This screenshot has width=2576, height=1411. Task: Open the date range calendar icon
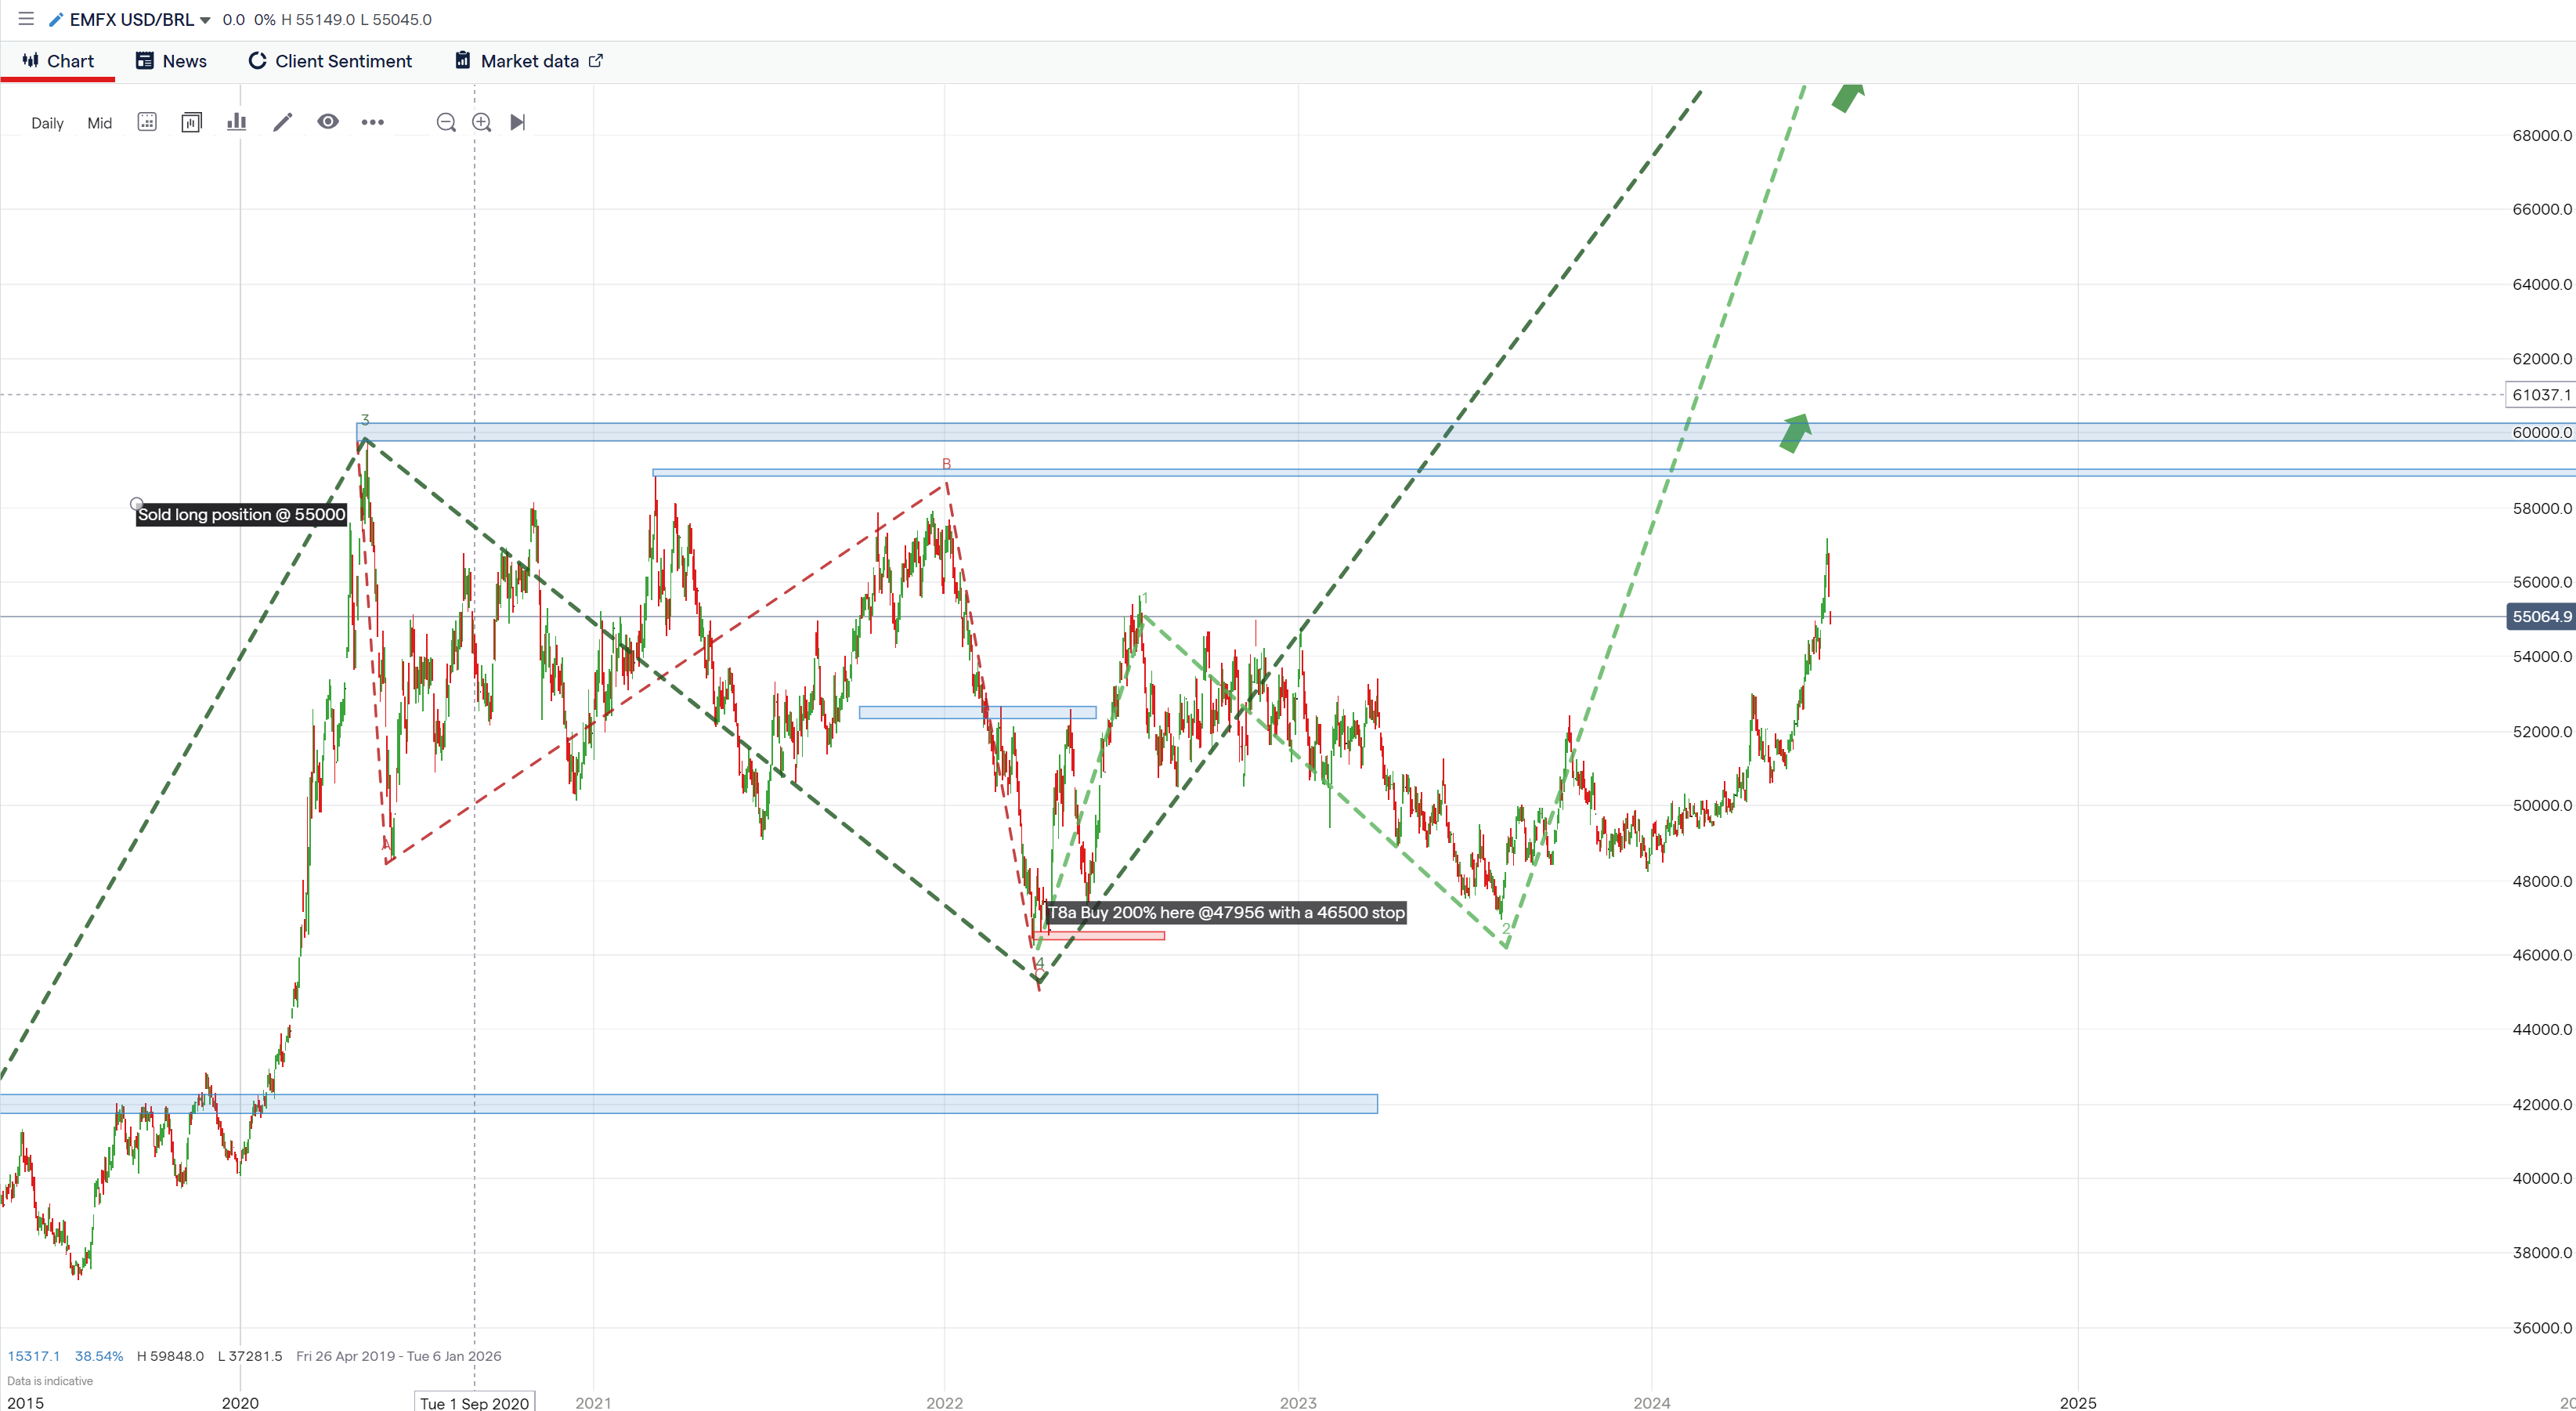tap(147, 122)
